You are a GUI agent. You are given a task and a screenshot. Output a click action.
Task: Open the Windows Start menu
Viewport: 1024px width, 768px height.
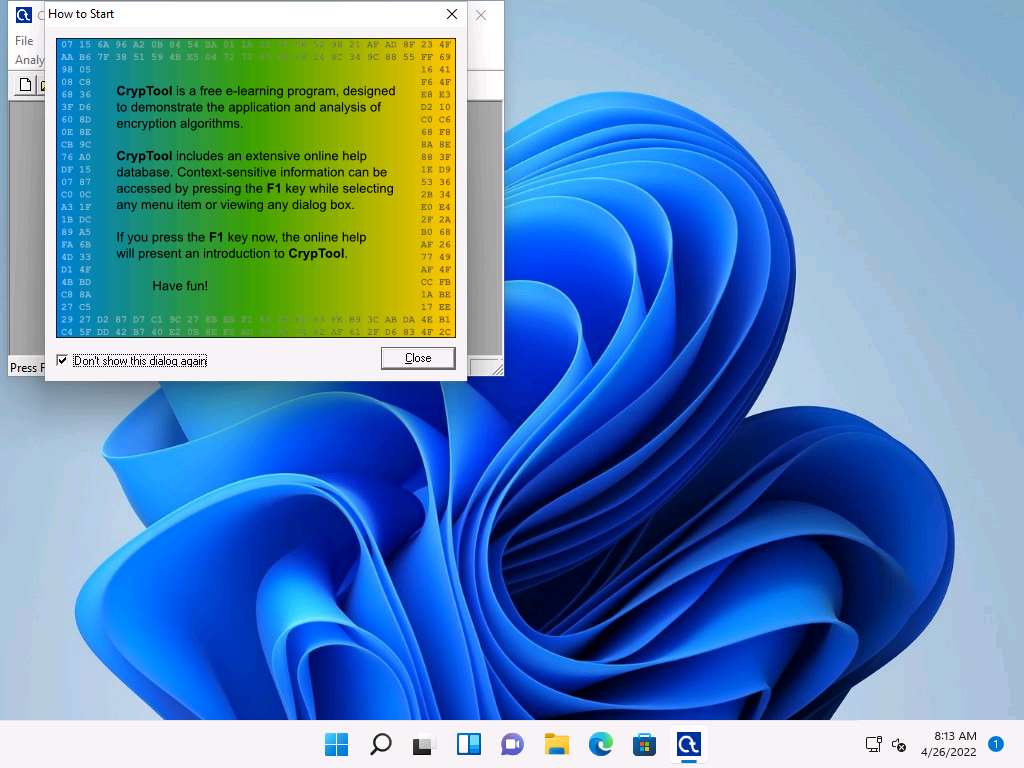coord(337,744)
